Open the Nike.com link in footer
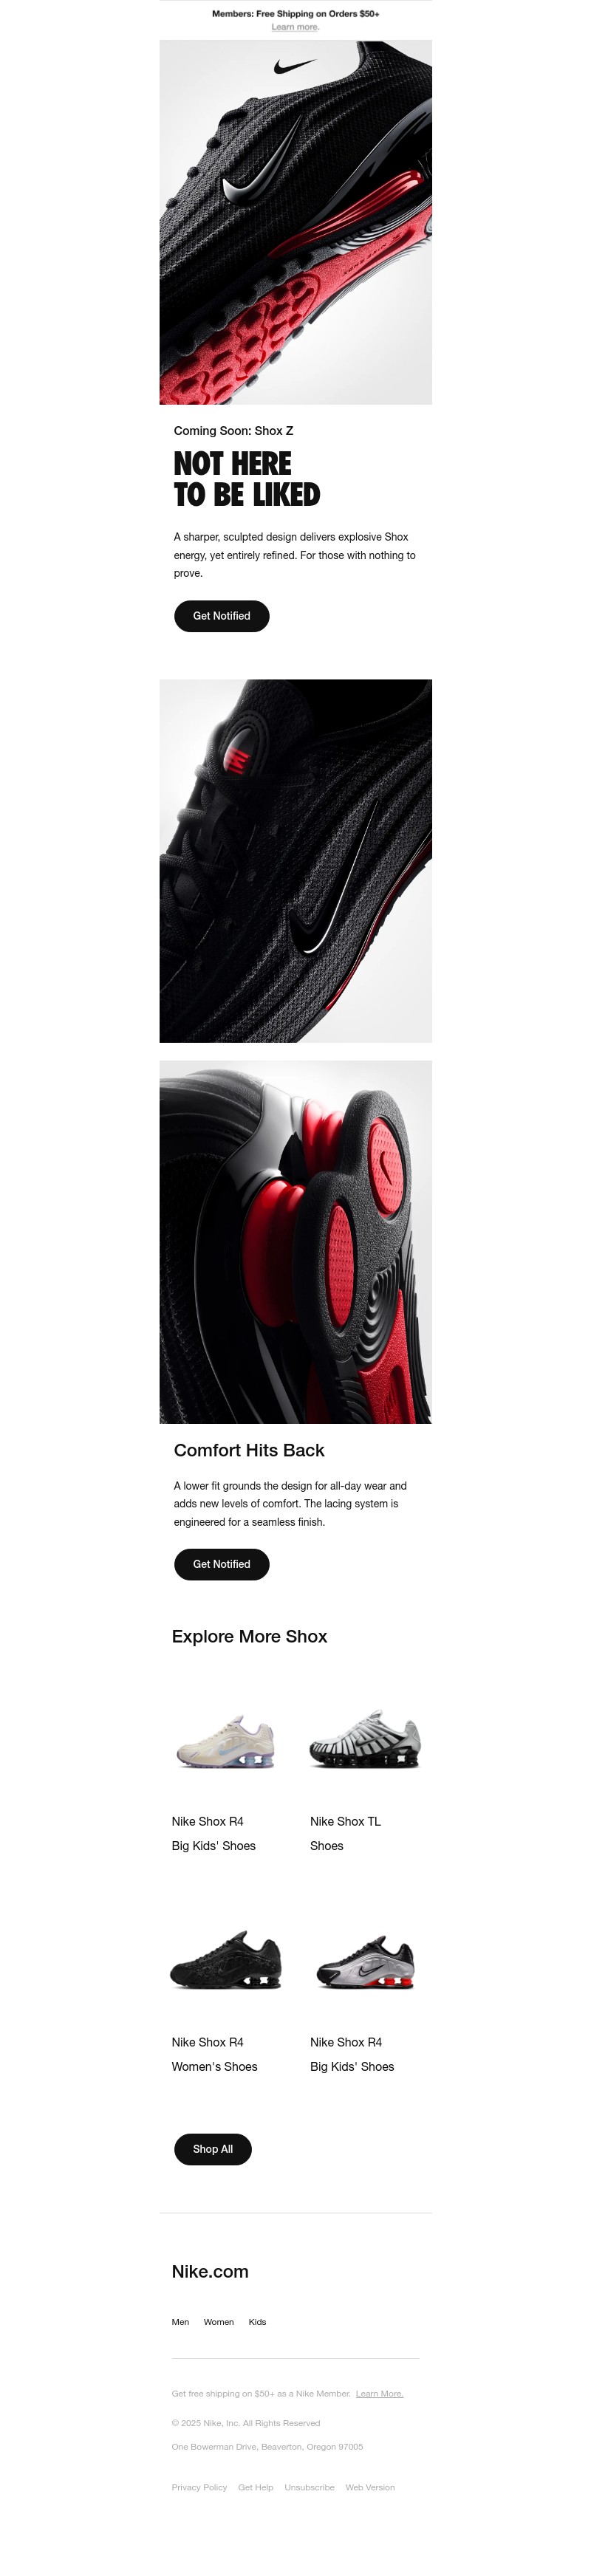 (210, 2272)
